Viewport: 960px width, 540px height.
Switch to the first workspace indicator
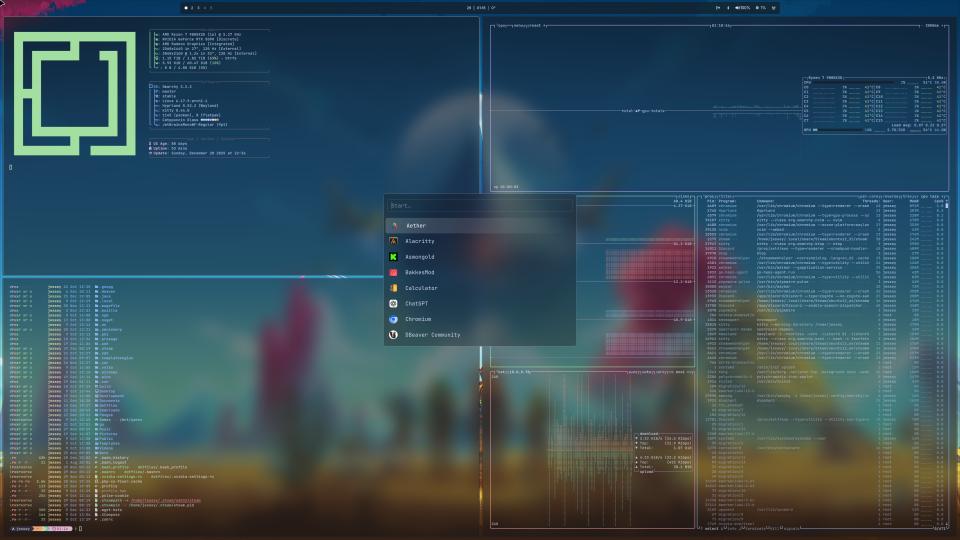coord(190,8)
